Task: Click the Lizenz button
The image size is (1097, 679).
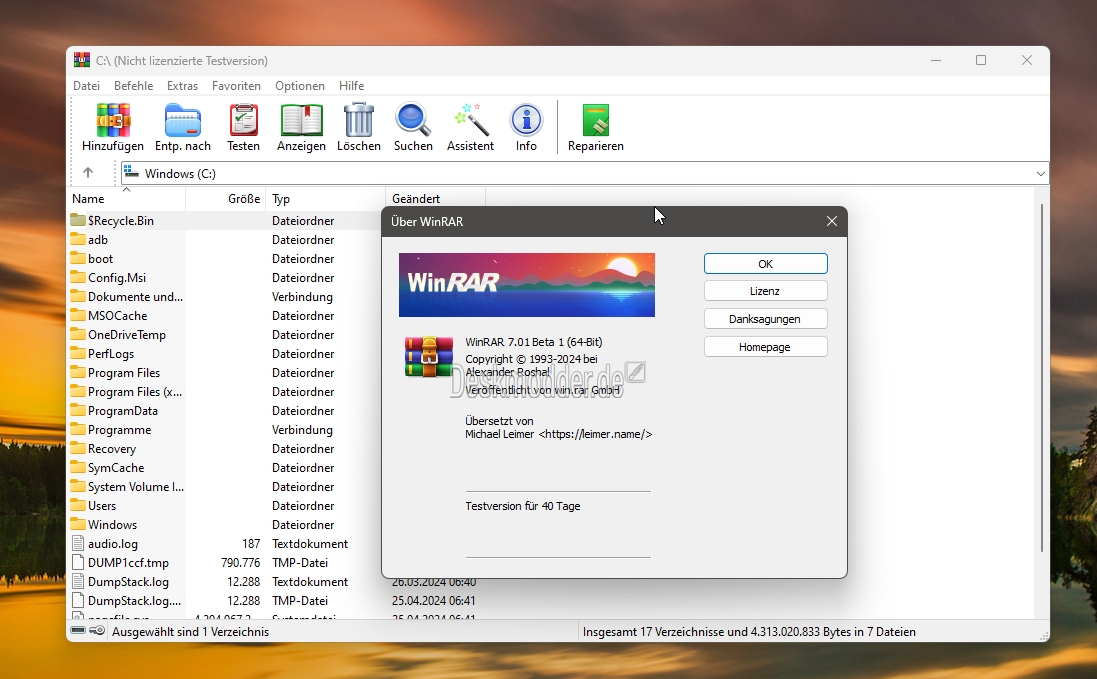Action: point(765,291)
